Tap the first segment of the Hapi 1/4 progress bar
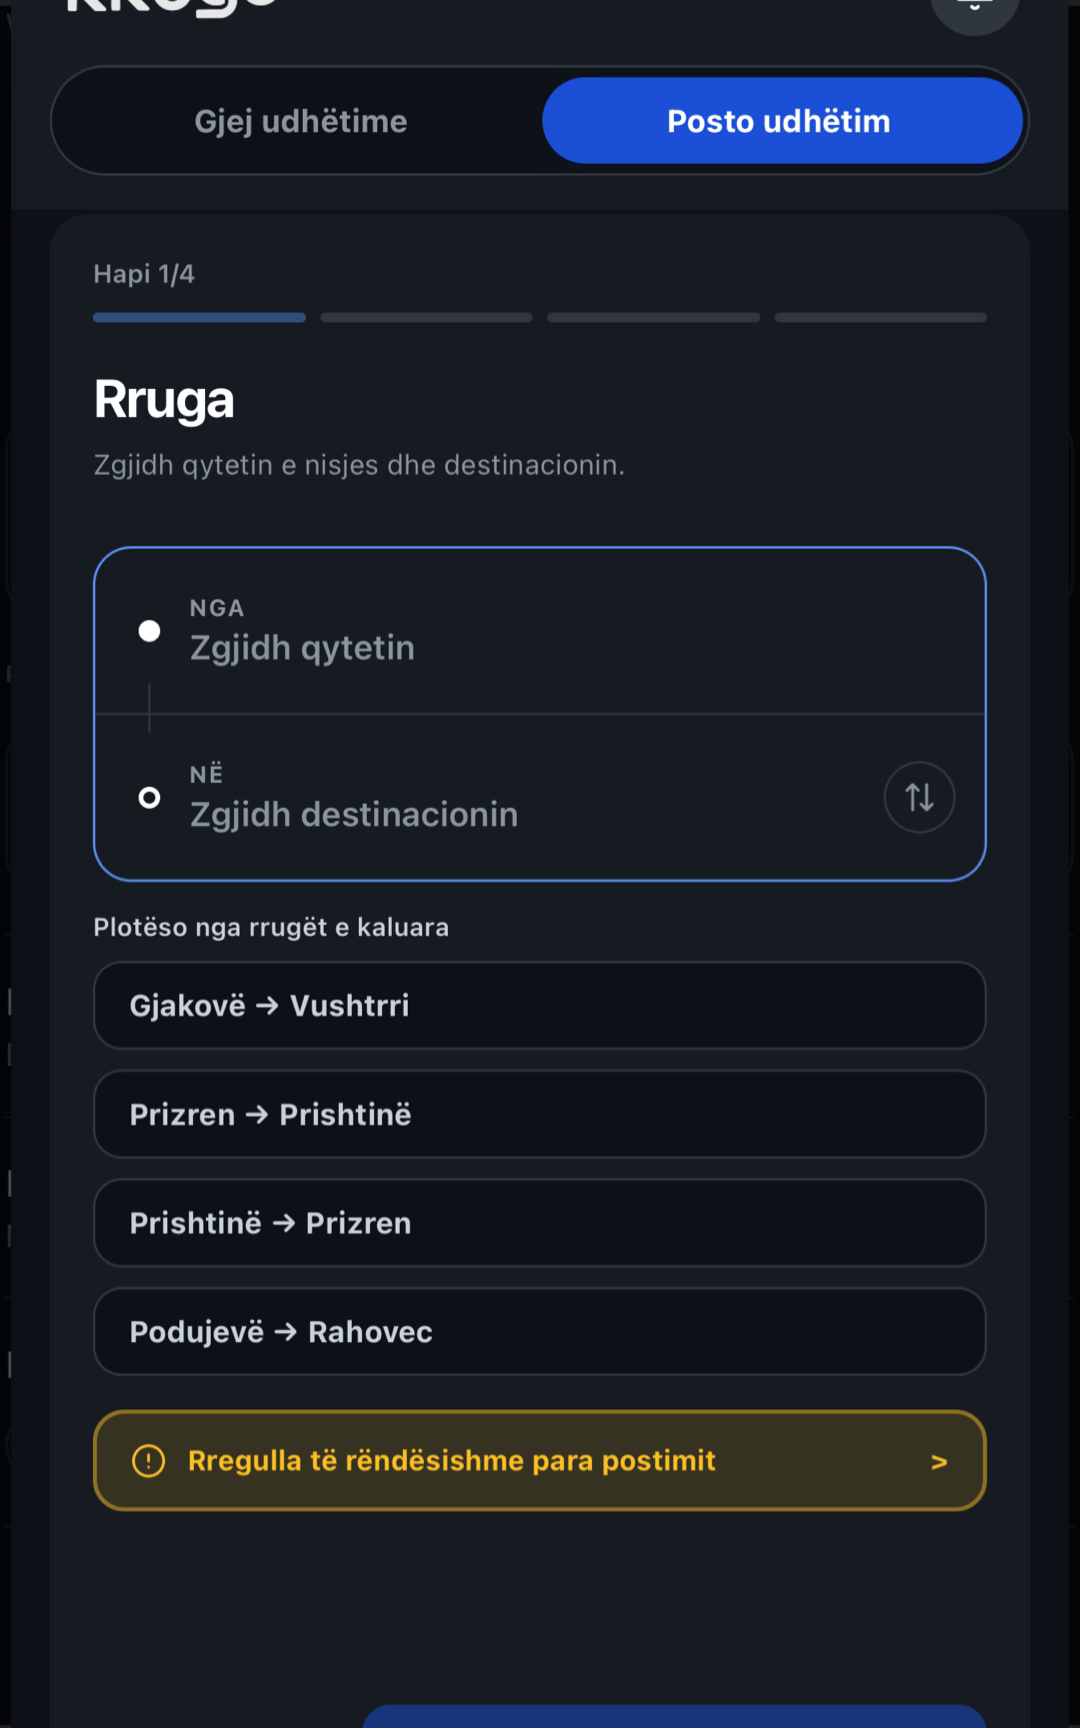1080x1728 pixels. point(199,317)
